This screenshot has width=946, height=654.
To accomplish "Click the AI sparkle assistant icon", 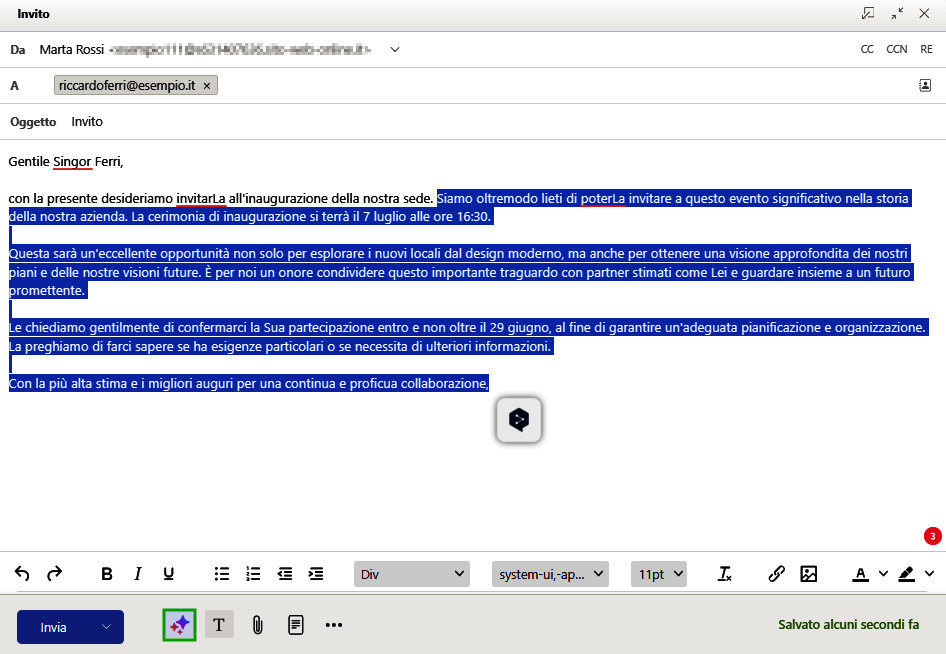I will [179, 625].
